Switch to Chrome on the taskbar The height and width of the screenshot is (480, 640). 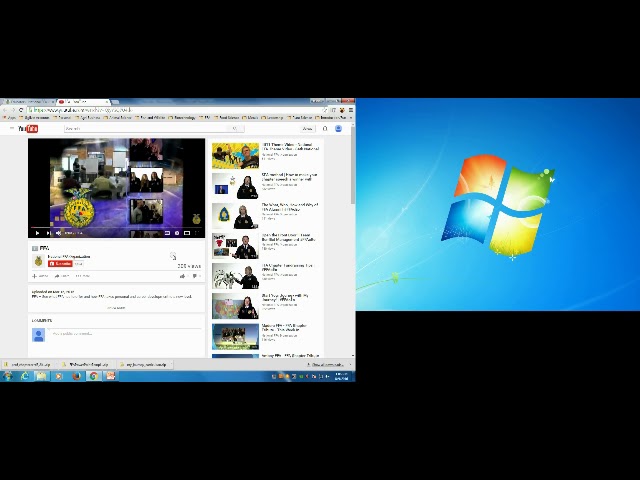[93, 376]
